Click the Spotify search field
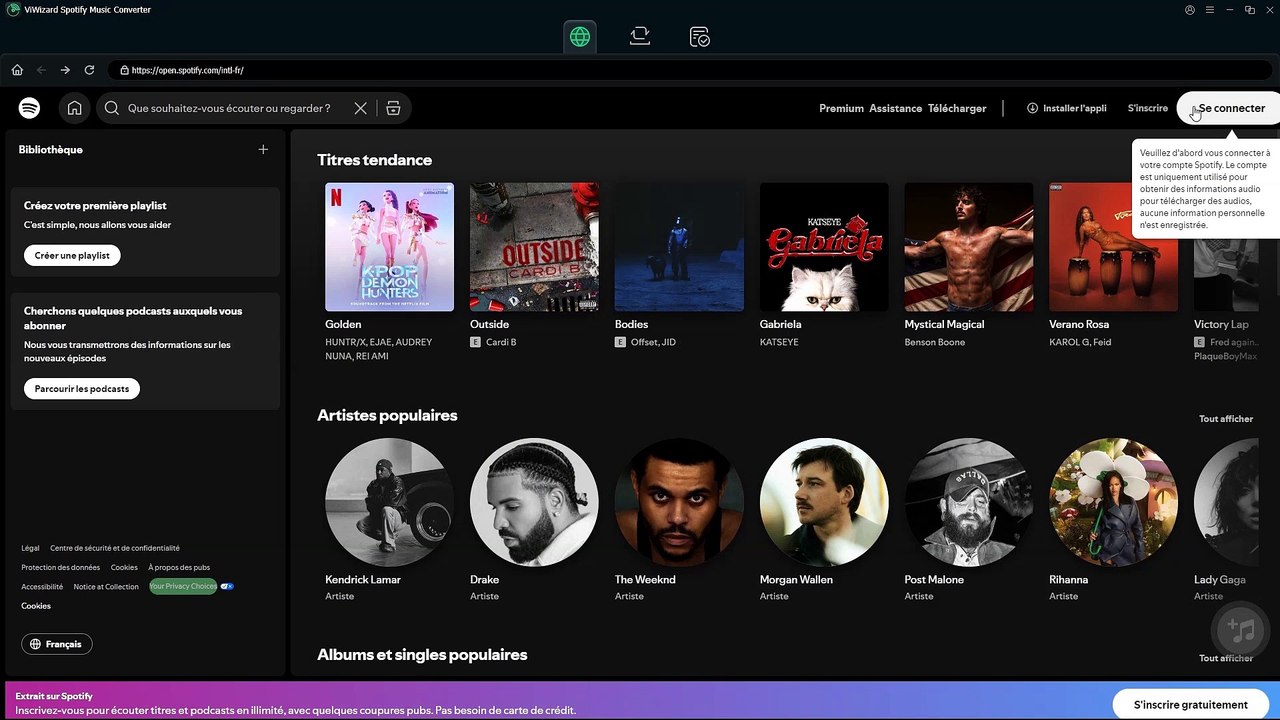This screenshot has height=720, width=1280. 229,108
